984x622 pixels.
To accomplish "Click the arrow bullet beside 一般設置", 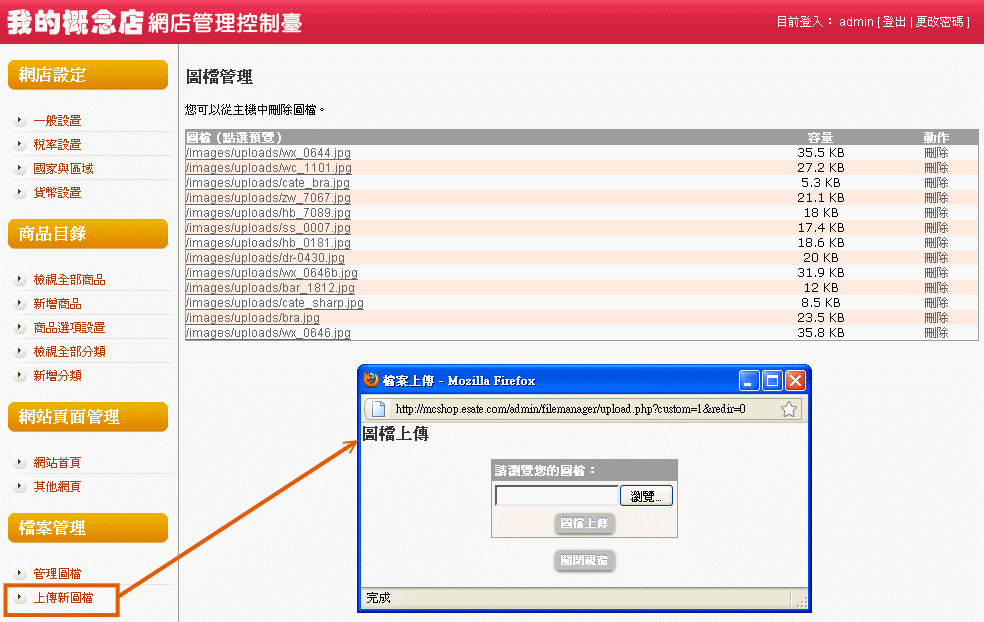I will point(20,120).
